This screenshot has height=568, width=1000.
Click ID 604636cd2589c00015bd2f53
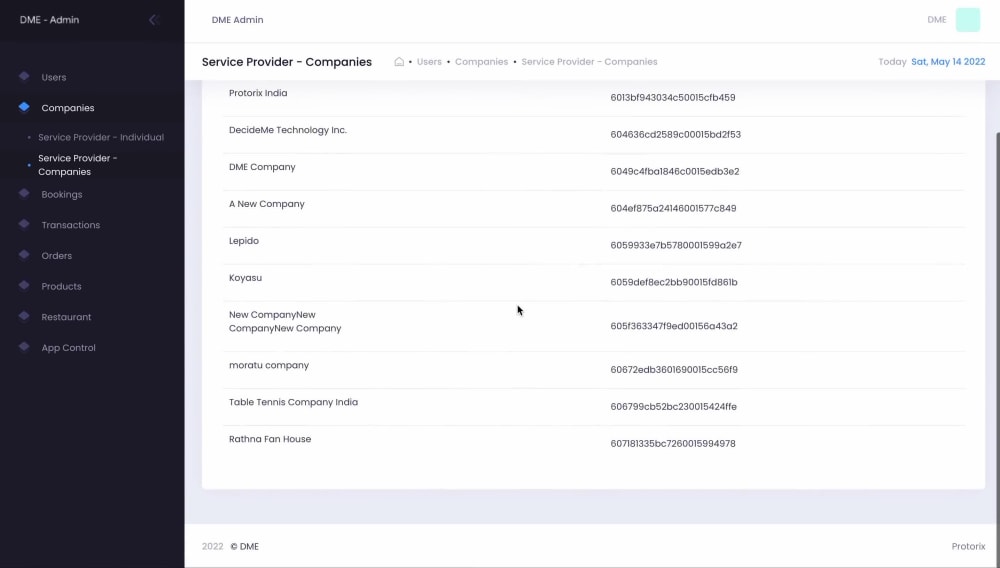click(x=675, y=135)
